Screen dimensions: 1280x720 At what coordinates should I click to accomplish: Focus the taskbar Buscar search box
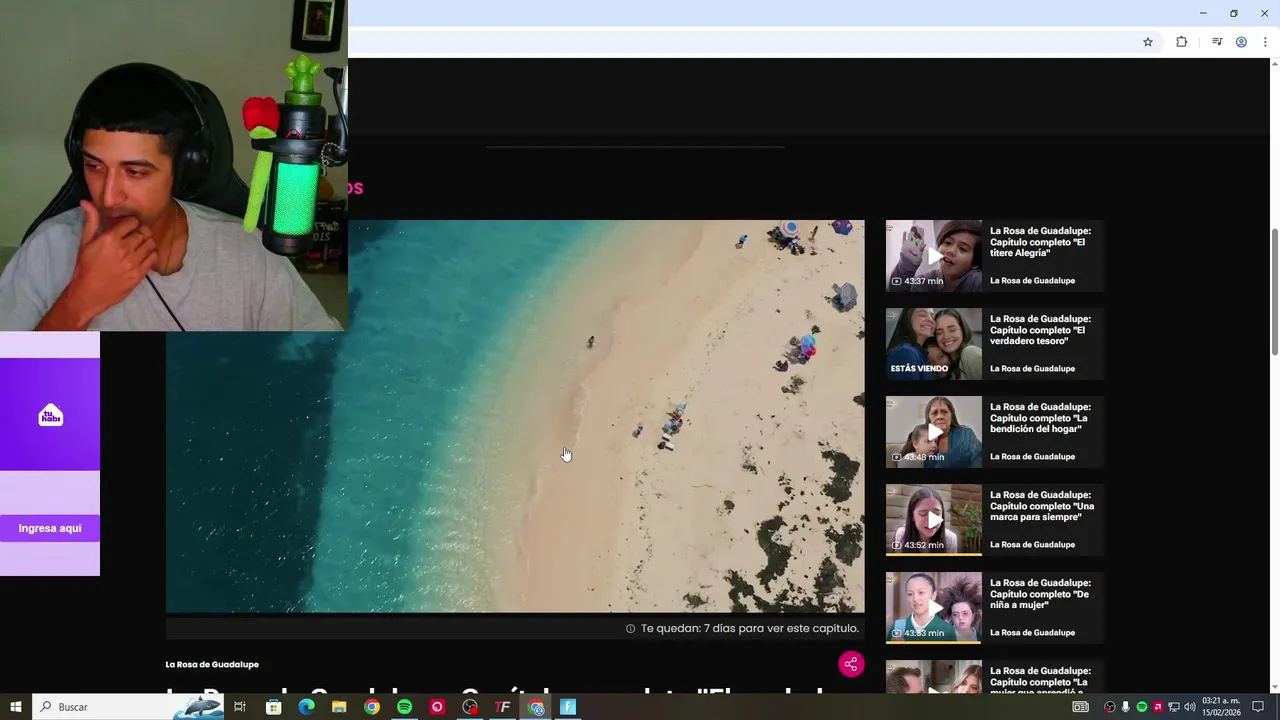[x=128, y=707]
